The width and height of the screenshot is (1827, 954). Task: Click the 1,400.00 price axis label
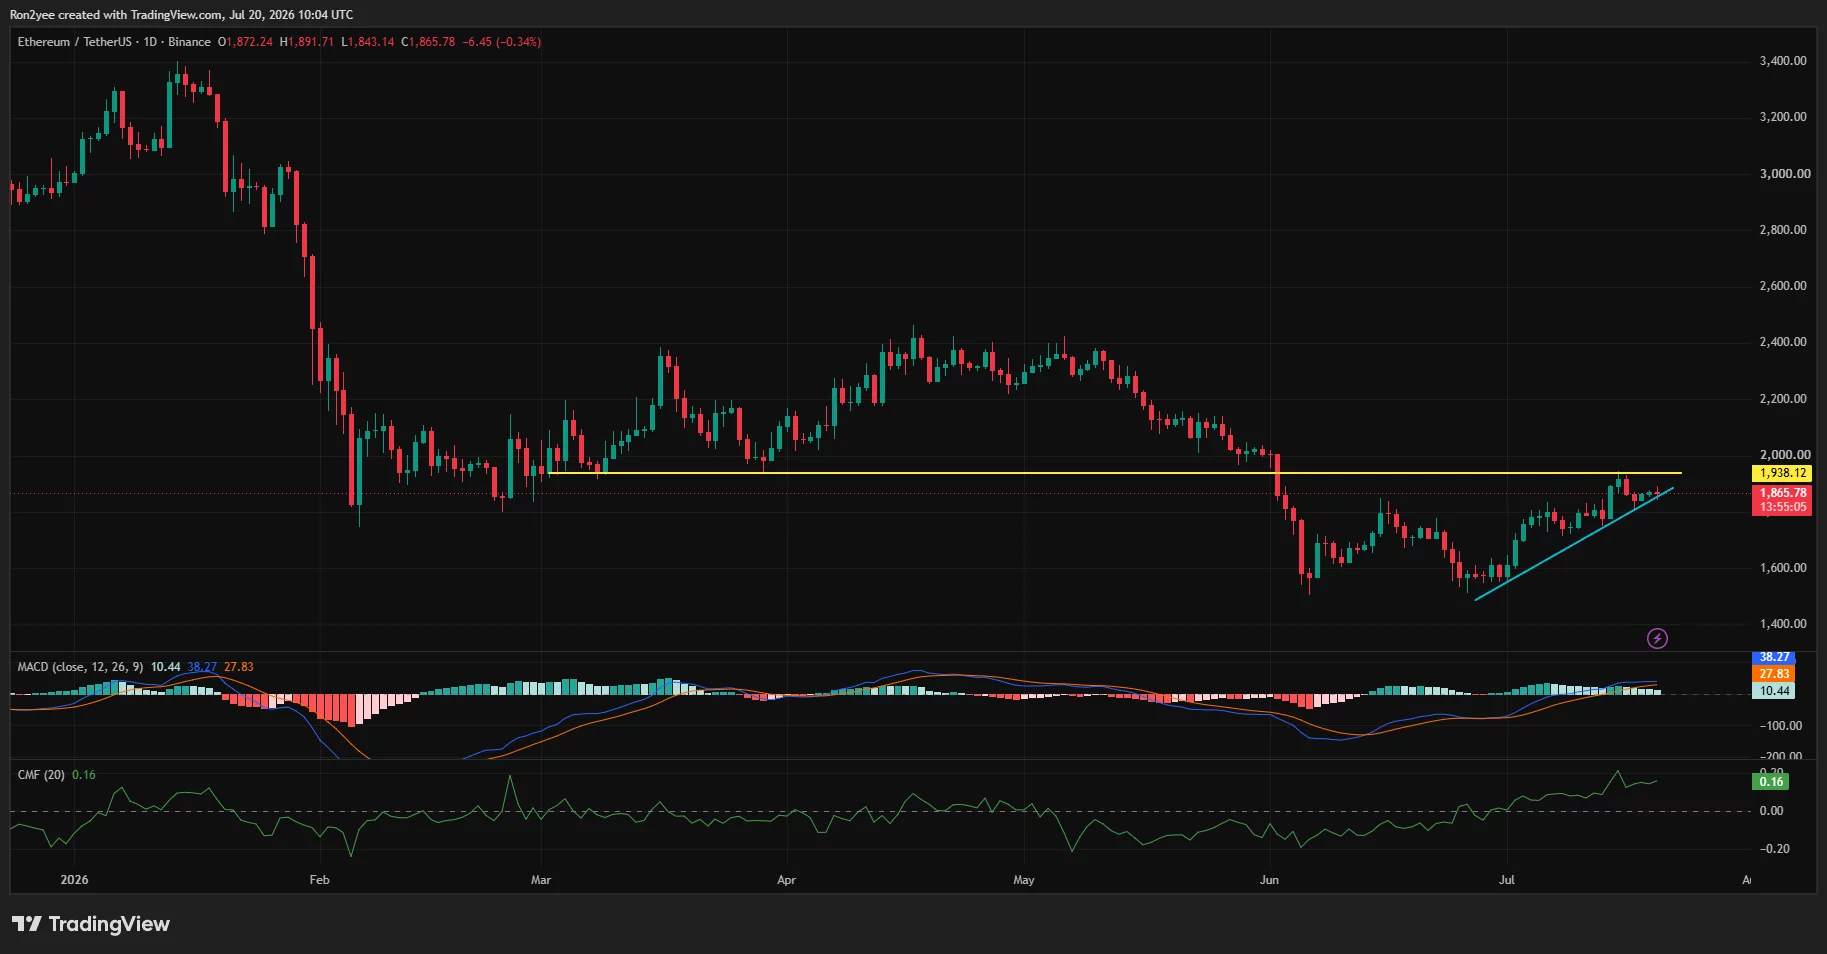[1783, 624]
